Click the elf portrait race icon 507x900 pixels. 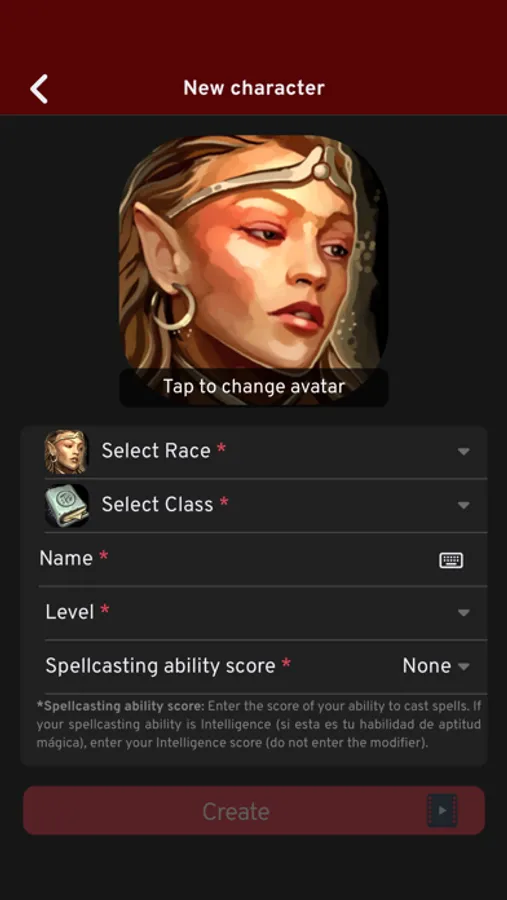67,452
